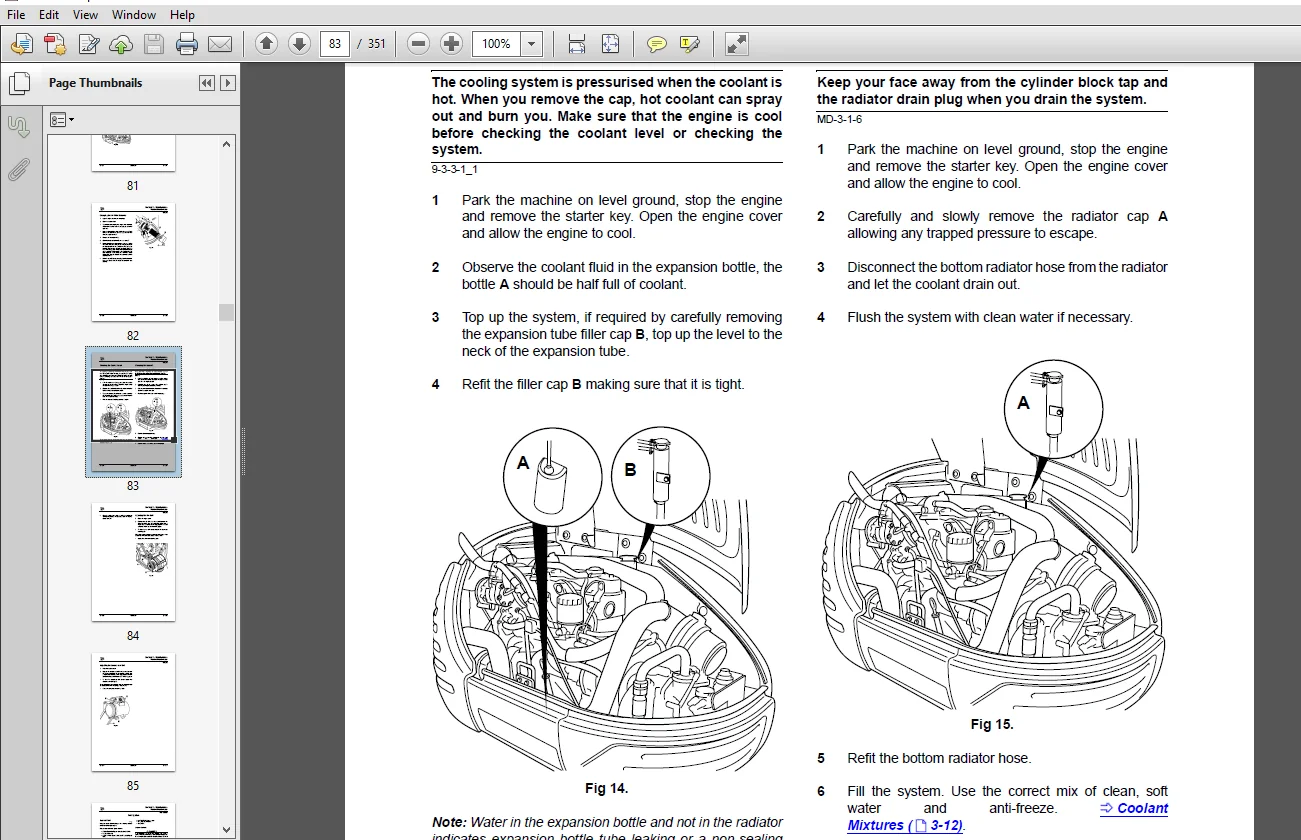The image size is (1301, 840).
Task: Click the 'Refit the bottom radiator hose.' step
Action: (939, 758)
